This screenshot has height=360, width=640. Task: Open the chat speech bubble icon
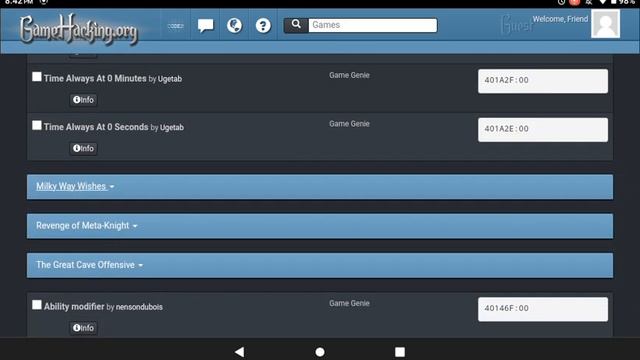coord(205,25)
